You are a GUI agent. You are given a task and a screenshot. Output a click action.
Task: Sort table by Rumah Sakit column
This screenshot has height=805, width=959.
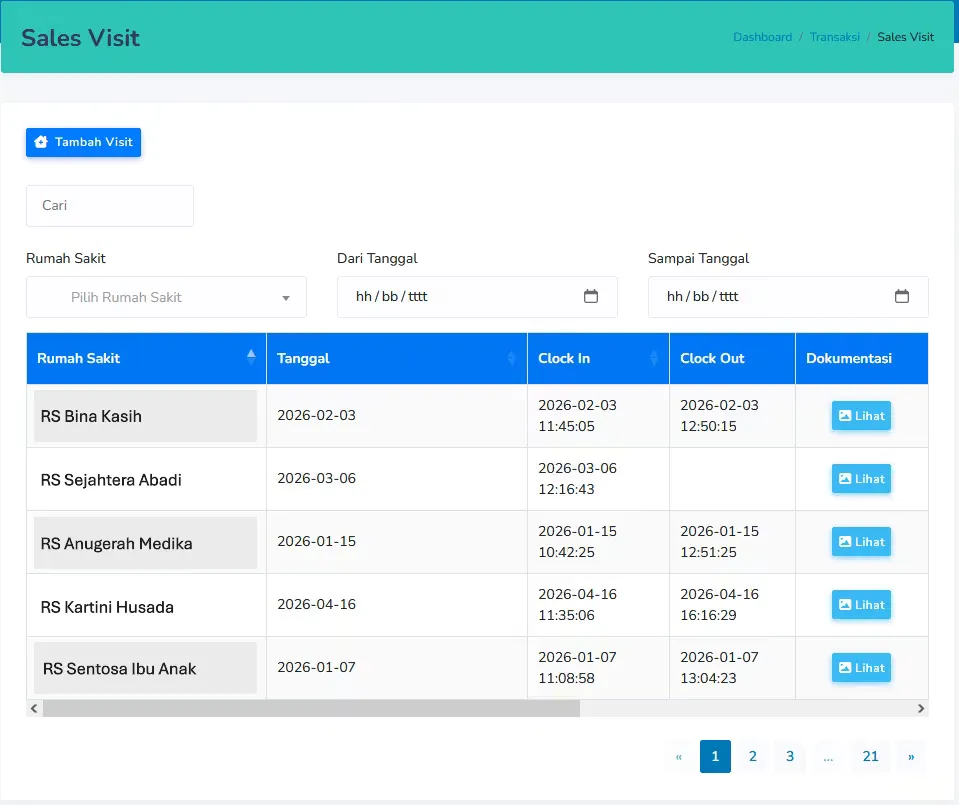tap(146, 358)
